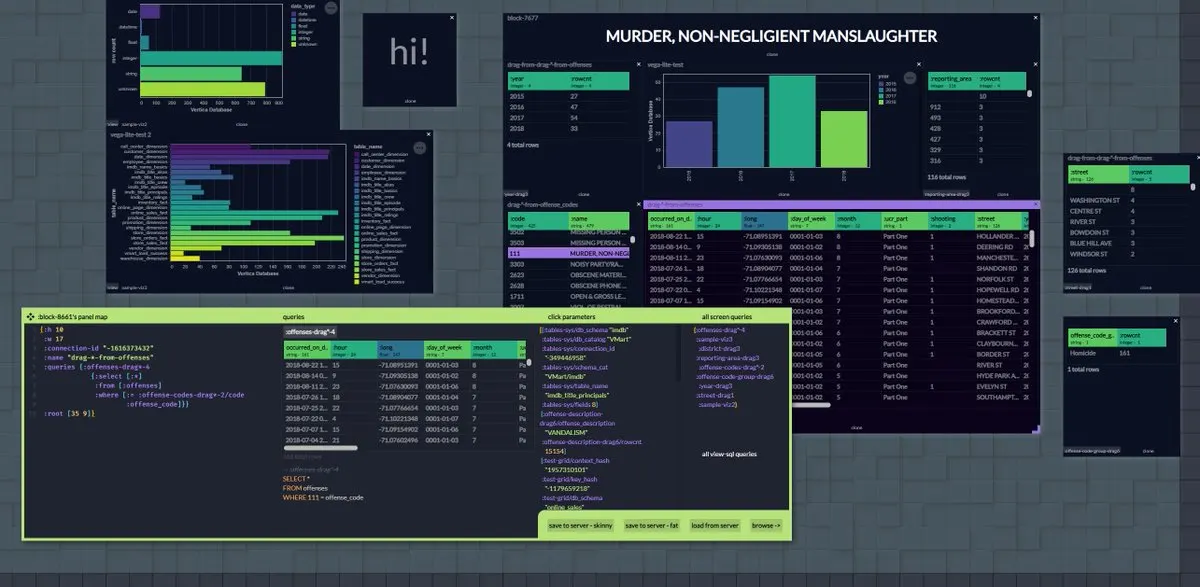Open the vega-lite-test 2 chart options menu
1200x587 pixels.
tap(419, 147)
